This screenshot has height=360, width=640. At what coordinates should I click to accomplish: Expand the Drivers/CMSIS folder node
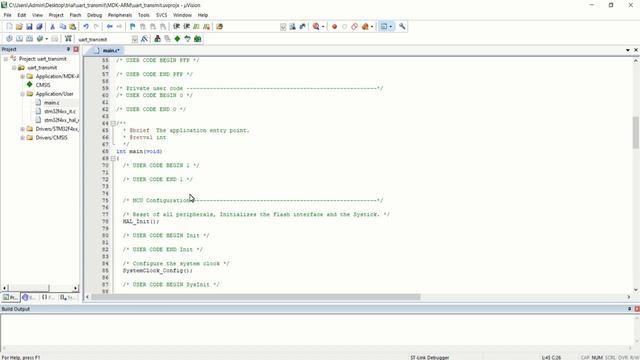pos(22,138)
